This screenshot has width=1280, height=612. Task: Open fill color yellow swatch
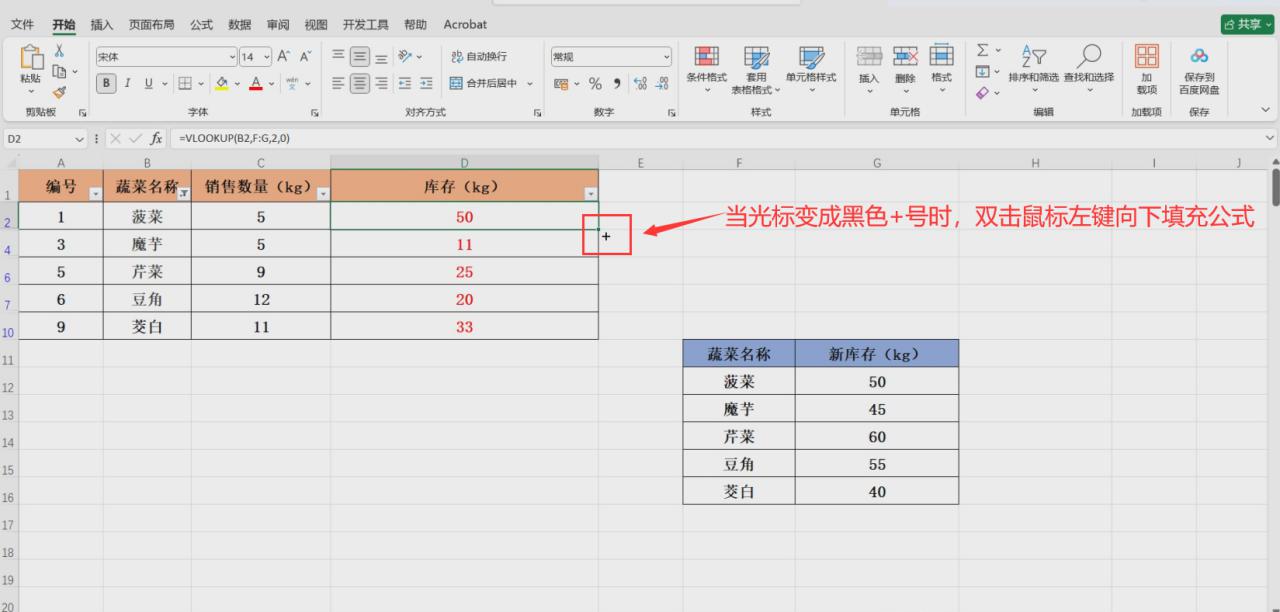(221, 84)
